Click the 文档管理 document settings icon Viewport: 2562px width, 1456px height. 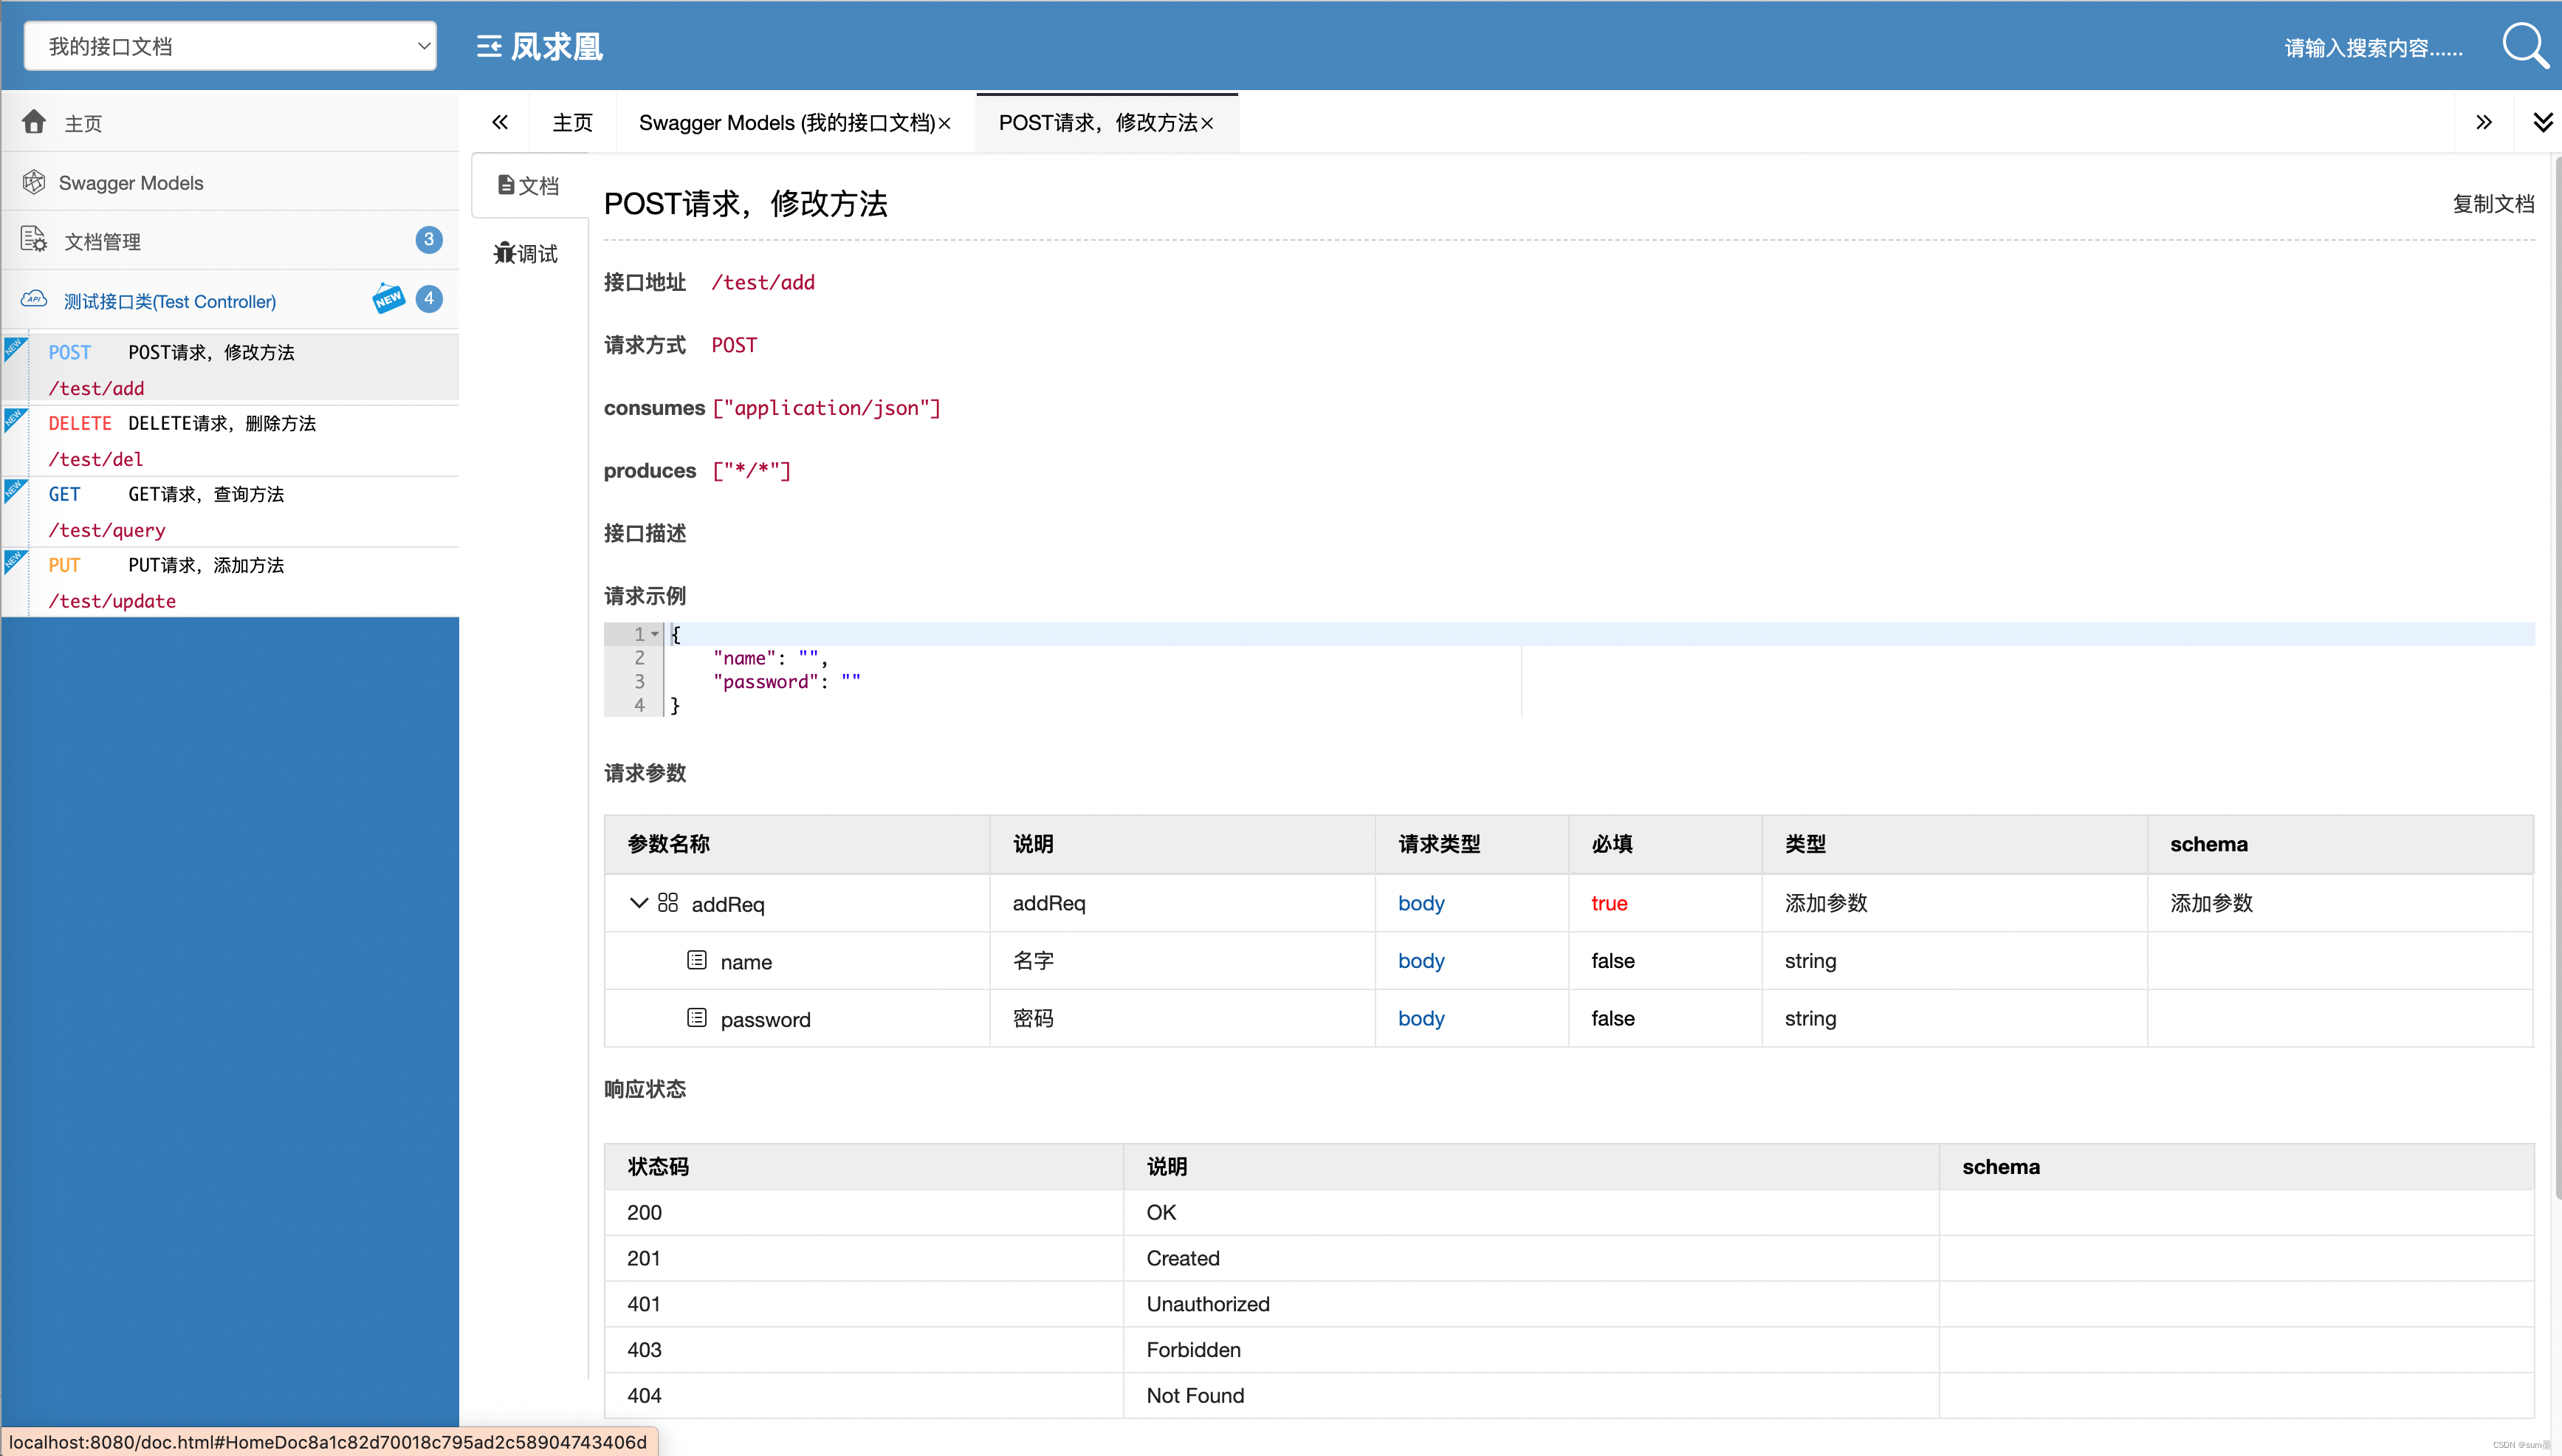tap(34, 240)
